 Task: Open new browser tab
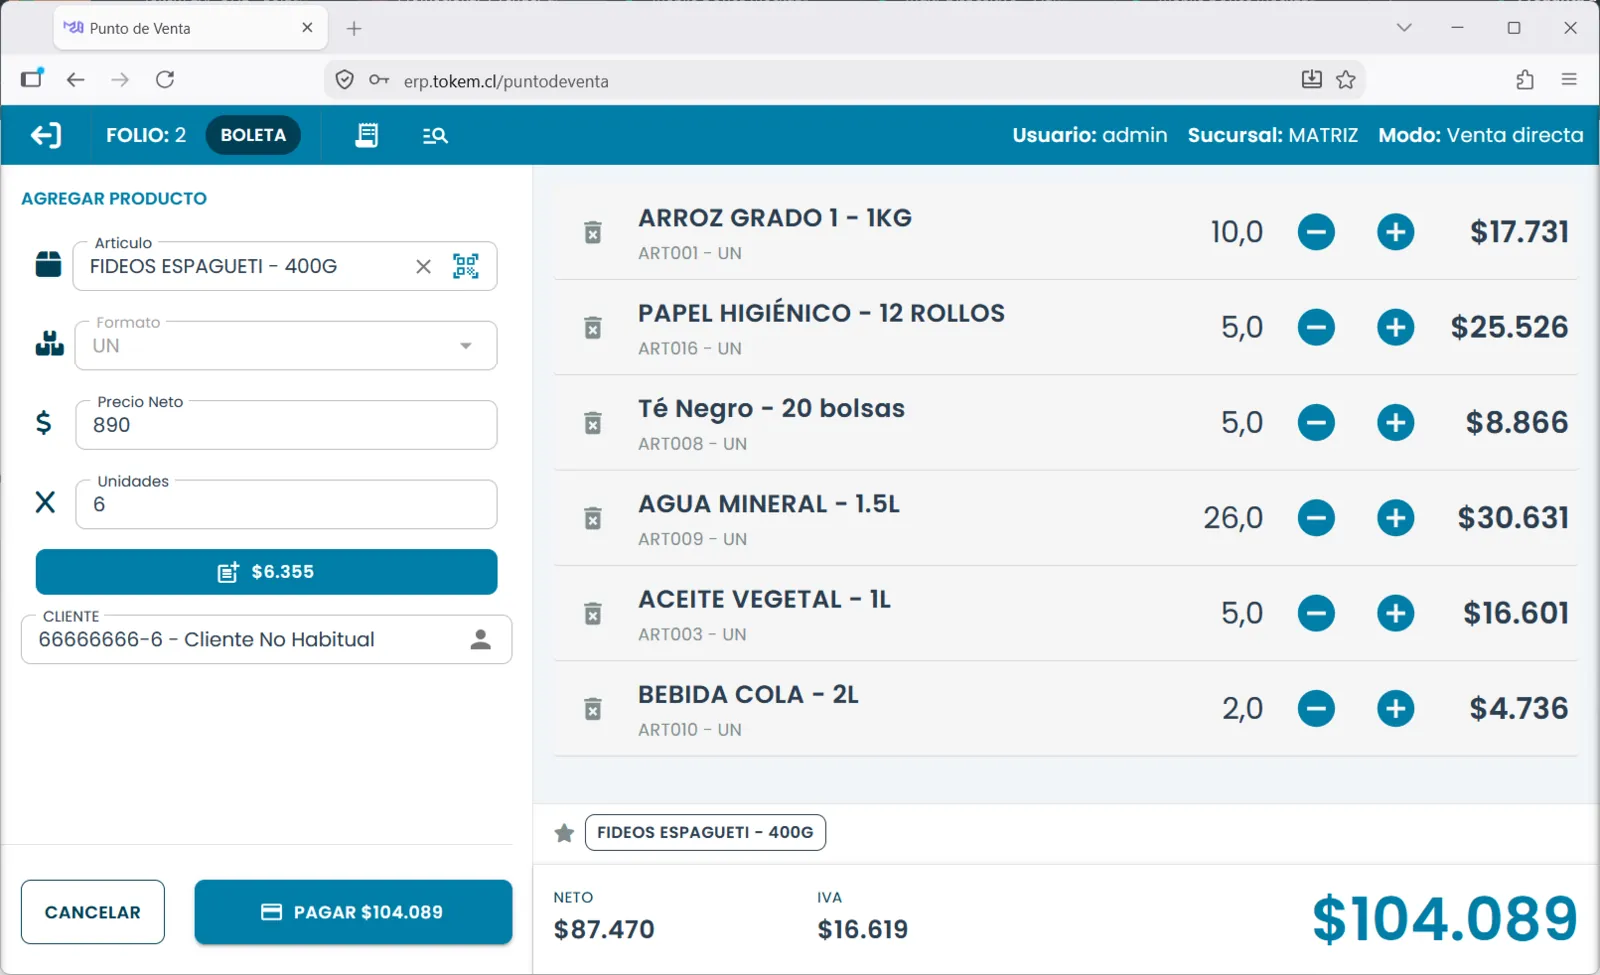tap(354, 28)
